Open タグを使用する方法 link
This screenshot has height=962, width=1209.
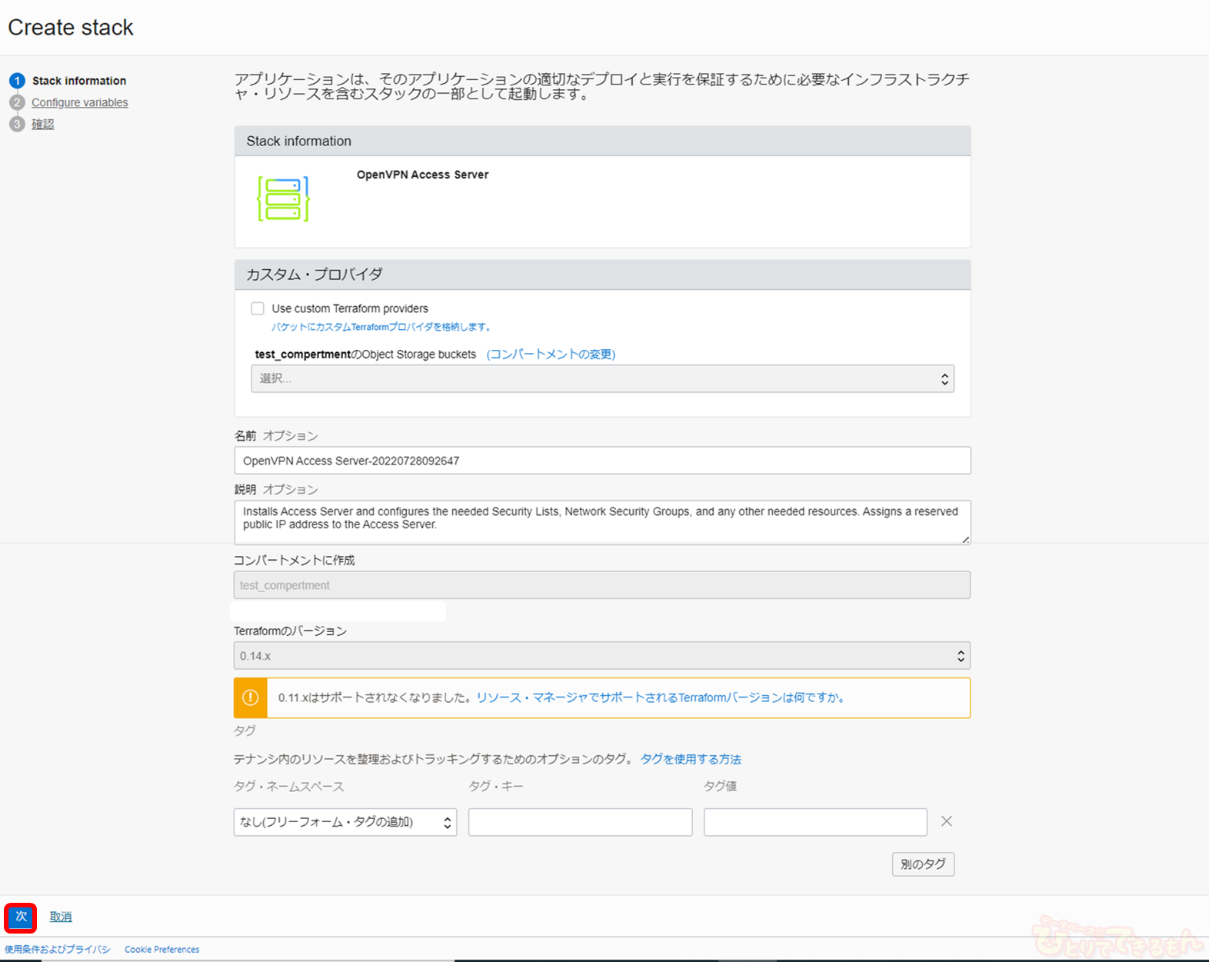point(691,759)
